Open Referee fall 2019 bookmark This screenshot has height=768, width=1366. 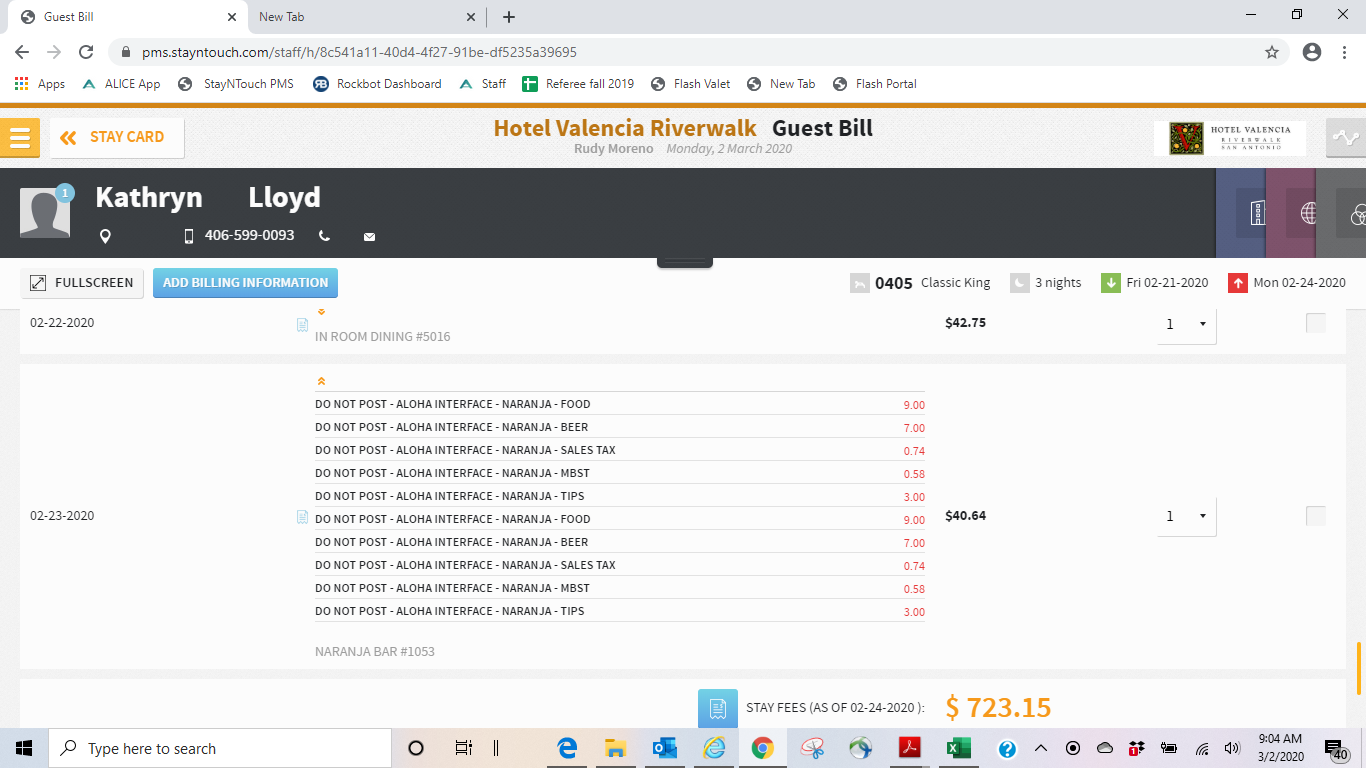click(578, 84)
